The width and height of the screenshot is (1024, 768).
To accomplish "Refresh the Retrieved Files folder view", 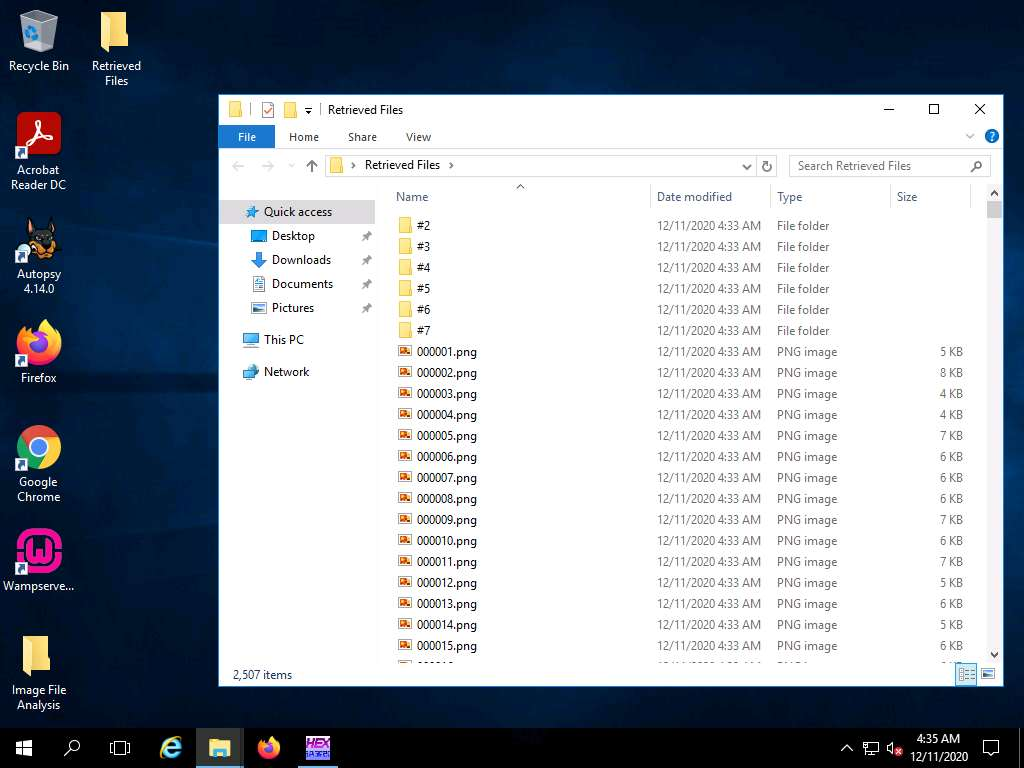I will tap(767, 166).
